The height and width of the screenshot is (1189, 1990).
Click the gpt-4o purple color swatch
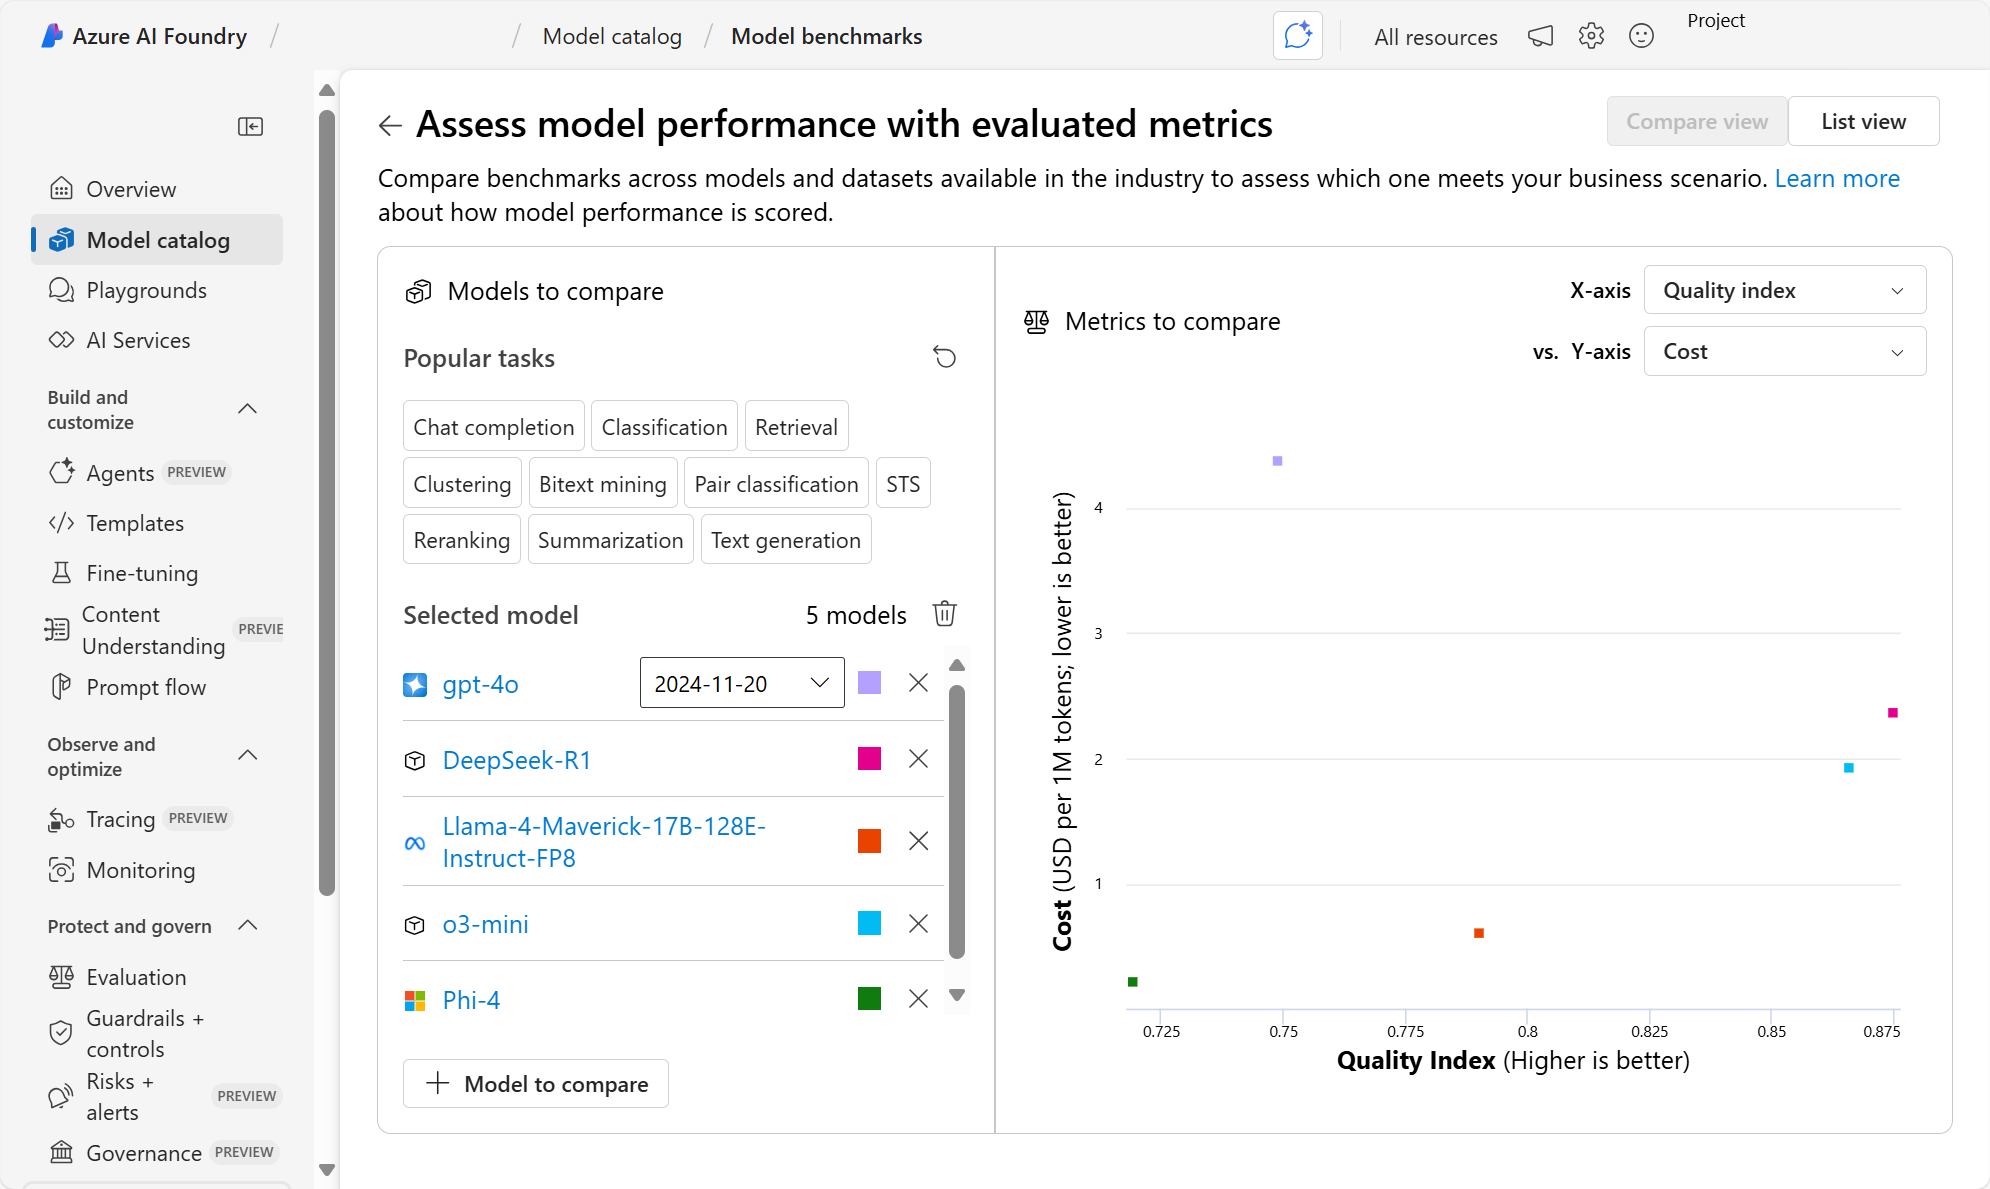click(869, 683)
